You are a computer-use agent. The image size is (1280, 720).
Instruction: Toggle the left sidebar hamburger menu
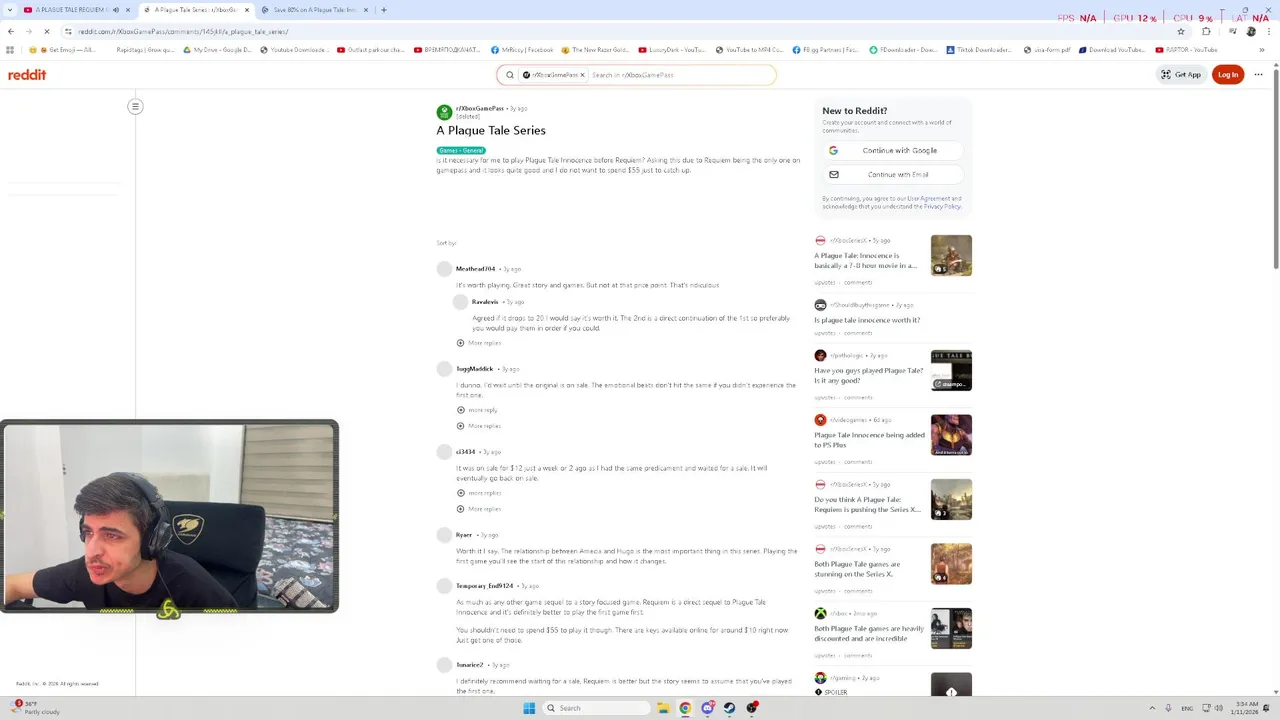(135, 106)
